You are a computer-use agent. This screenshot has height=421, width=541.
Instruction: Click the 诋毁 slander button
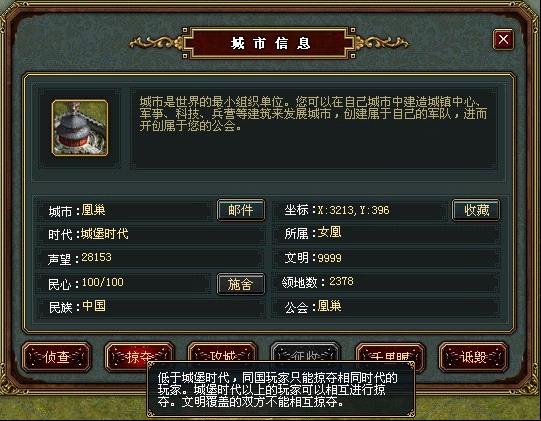pyautogui.click(x=473, y=357)
